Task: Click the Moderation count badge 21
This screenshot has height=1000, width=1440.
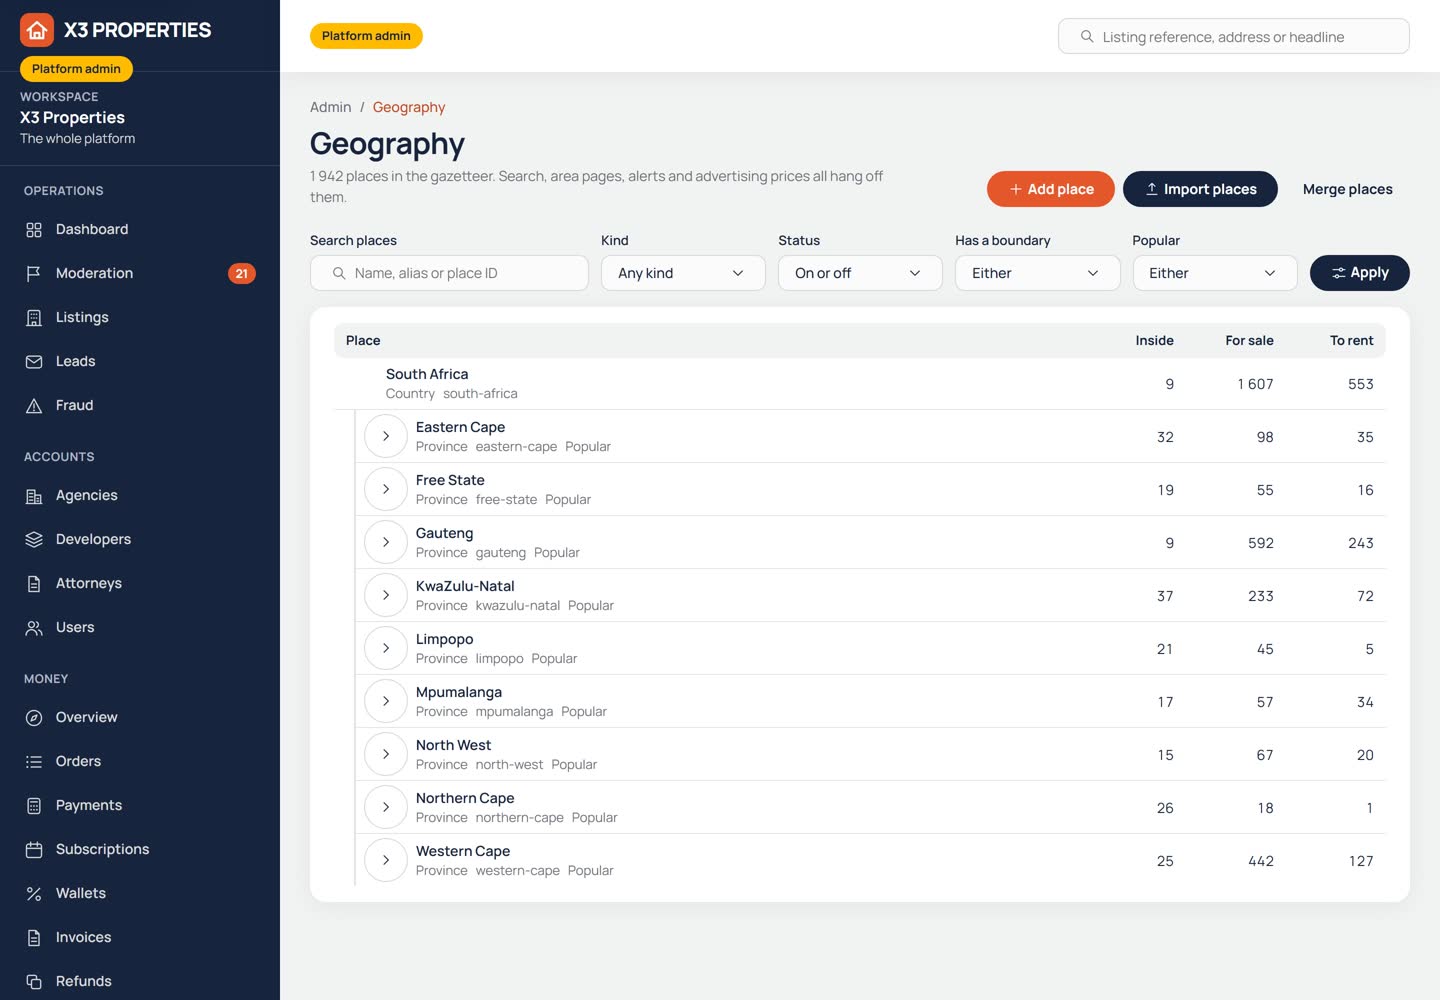Action: point(242,274)
